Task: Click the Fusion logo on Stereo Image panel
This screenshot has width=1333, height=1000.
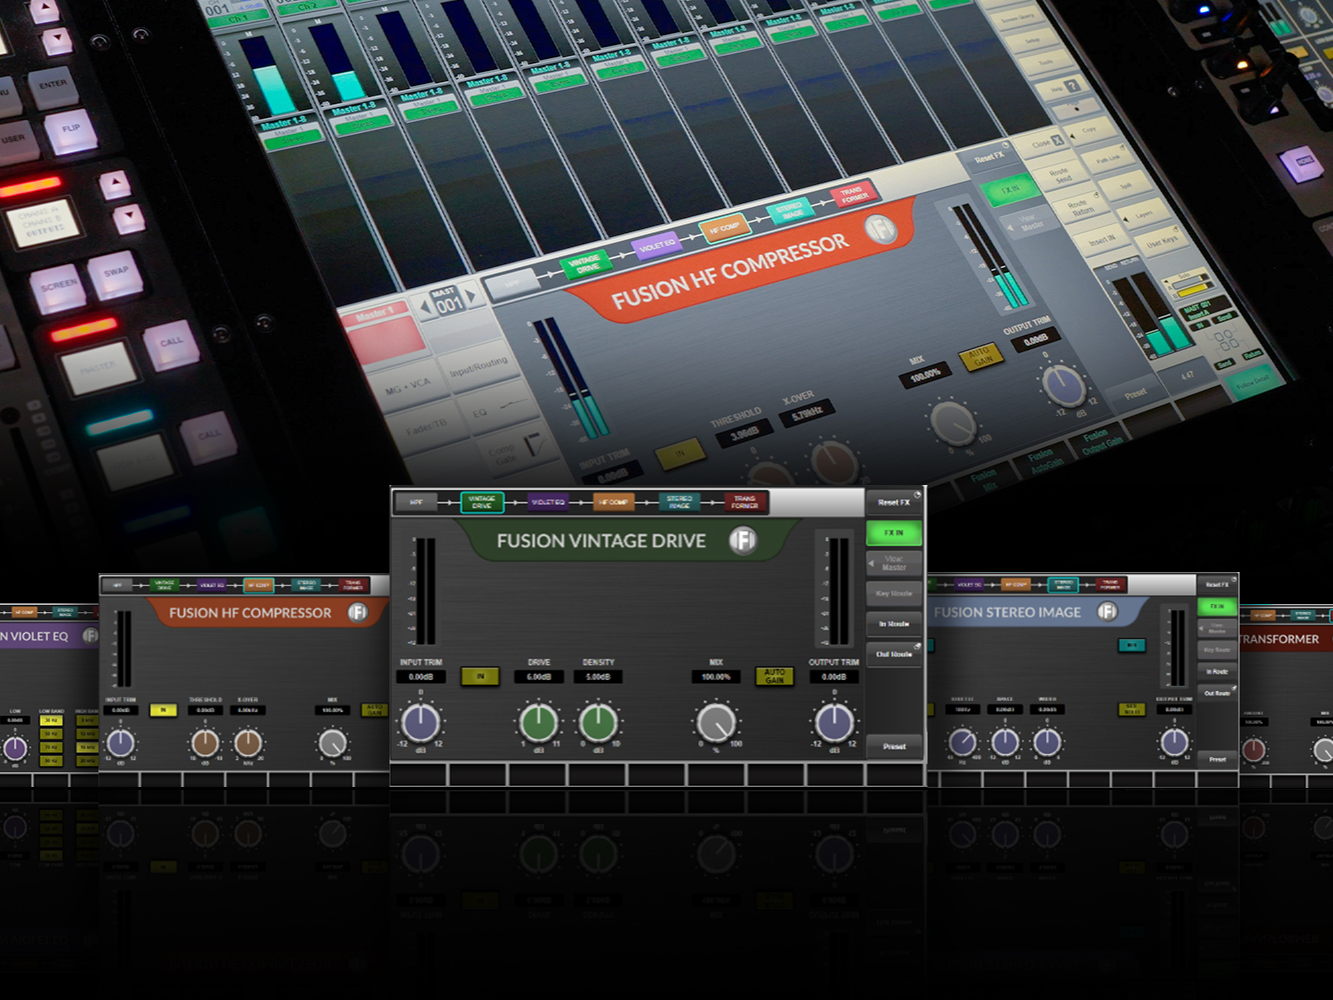Action: click(x=1107, y=611)
